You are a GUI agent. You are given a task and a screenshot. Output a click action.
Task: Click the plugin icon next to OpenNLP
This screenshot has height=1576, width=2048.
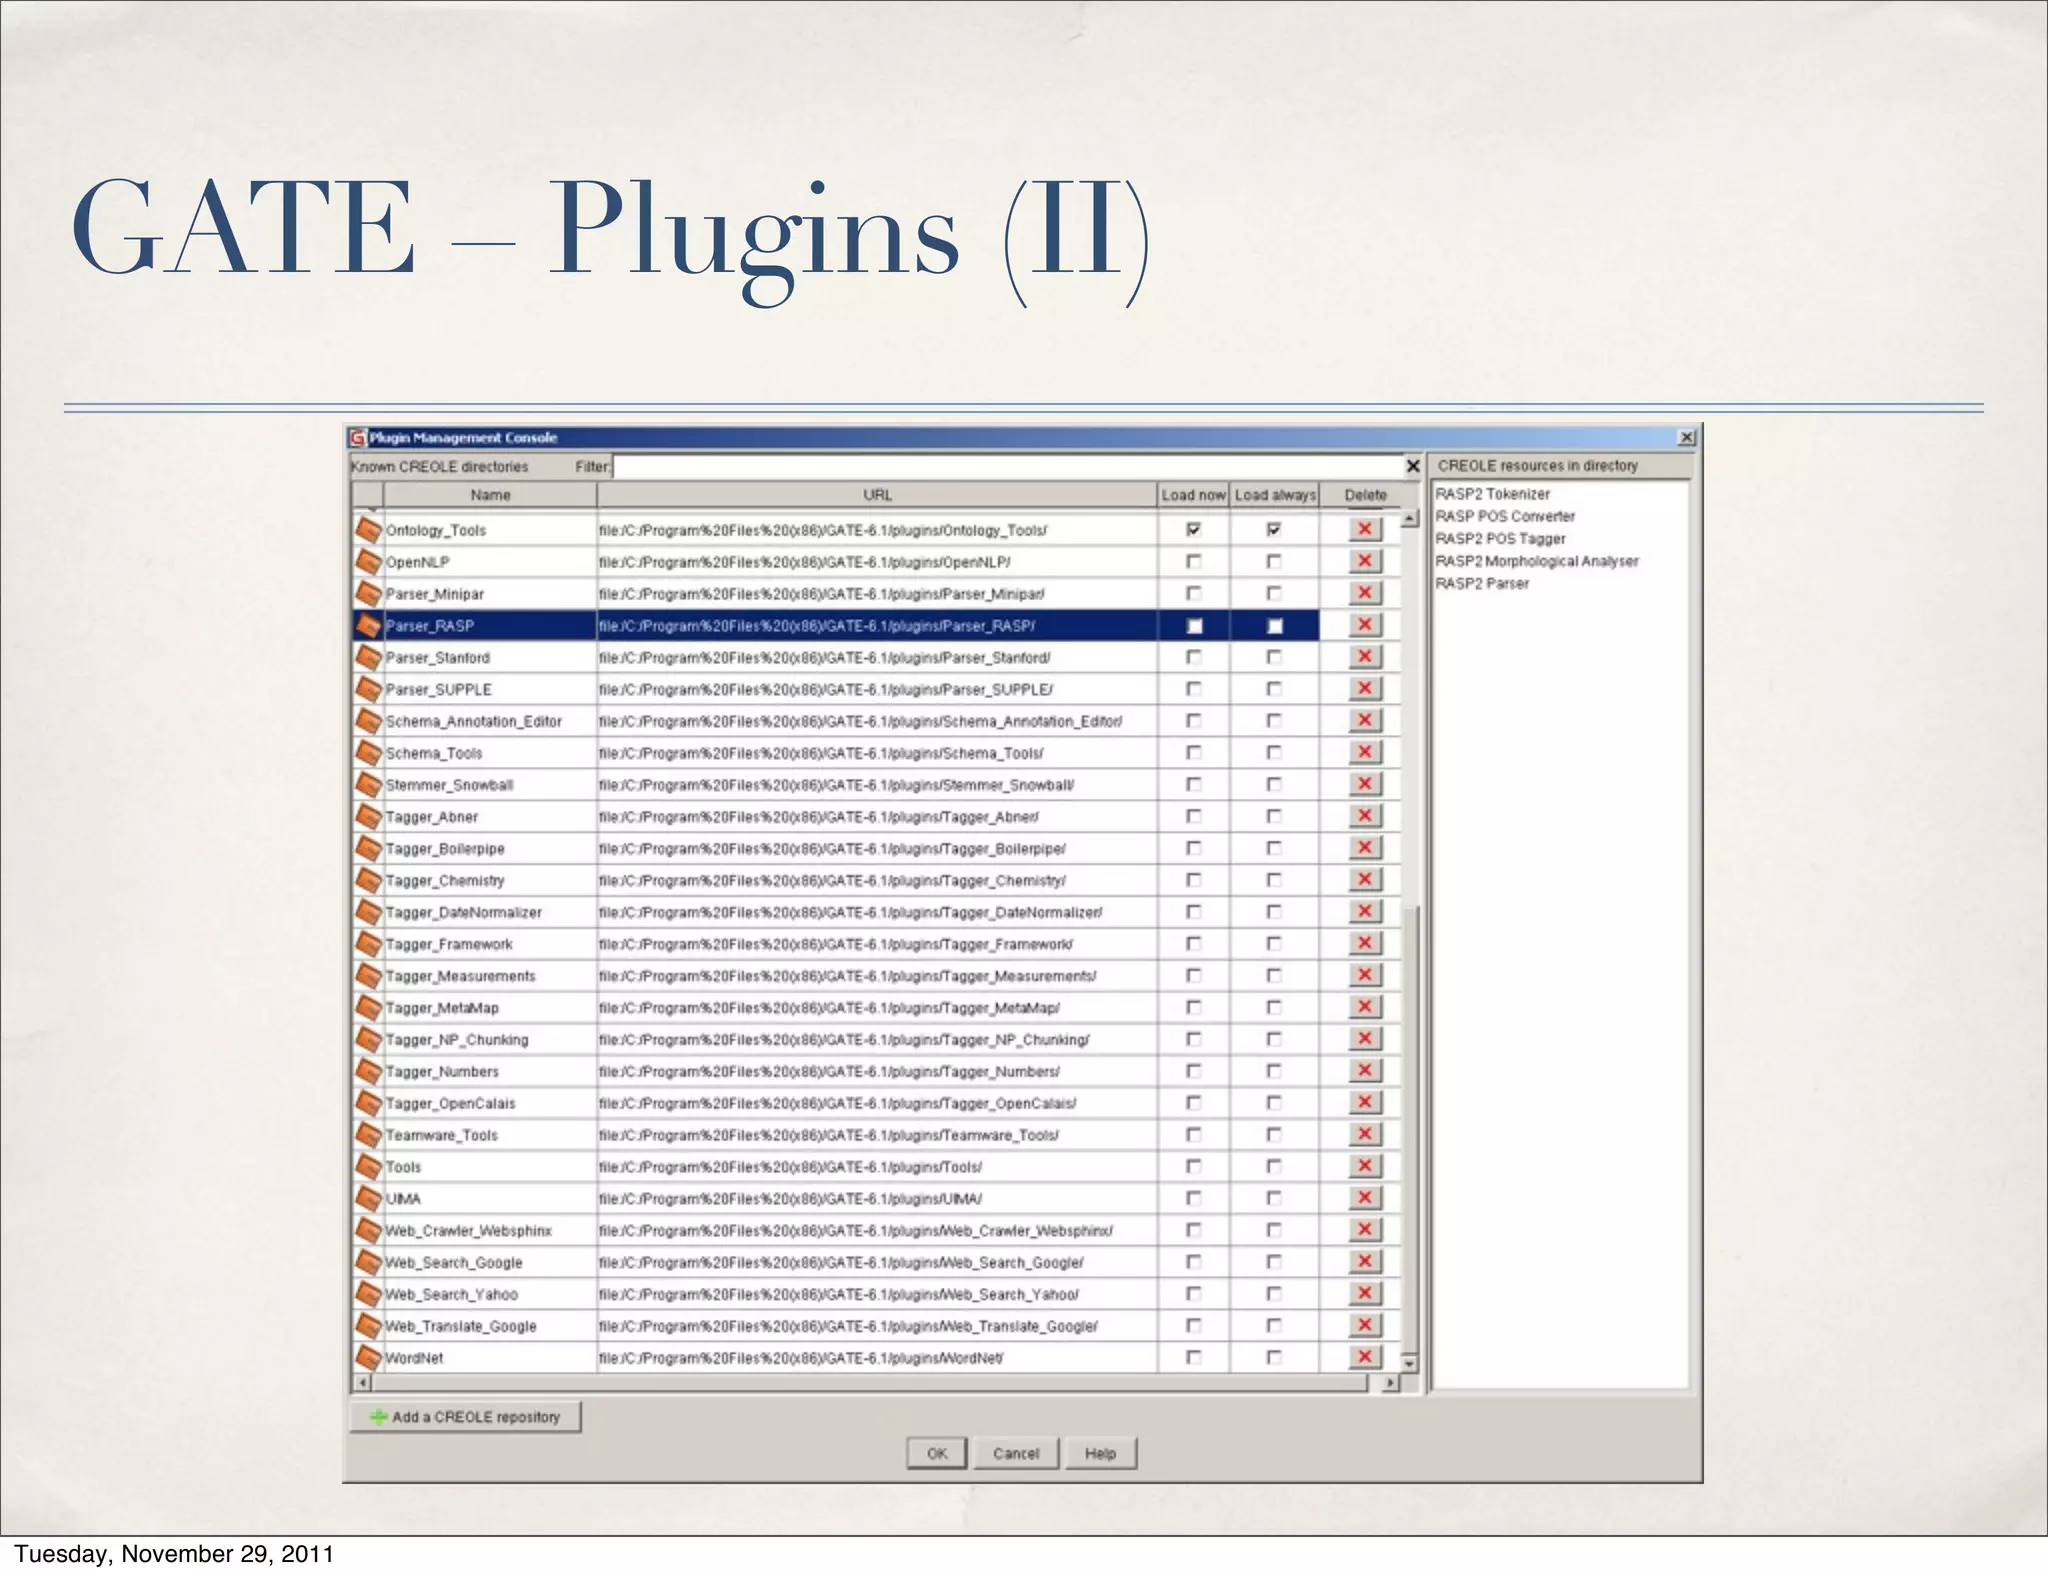click(369, 562)
